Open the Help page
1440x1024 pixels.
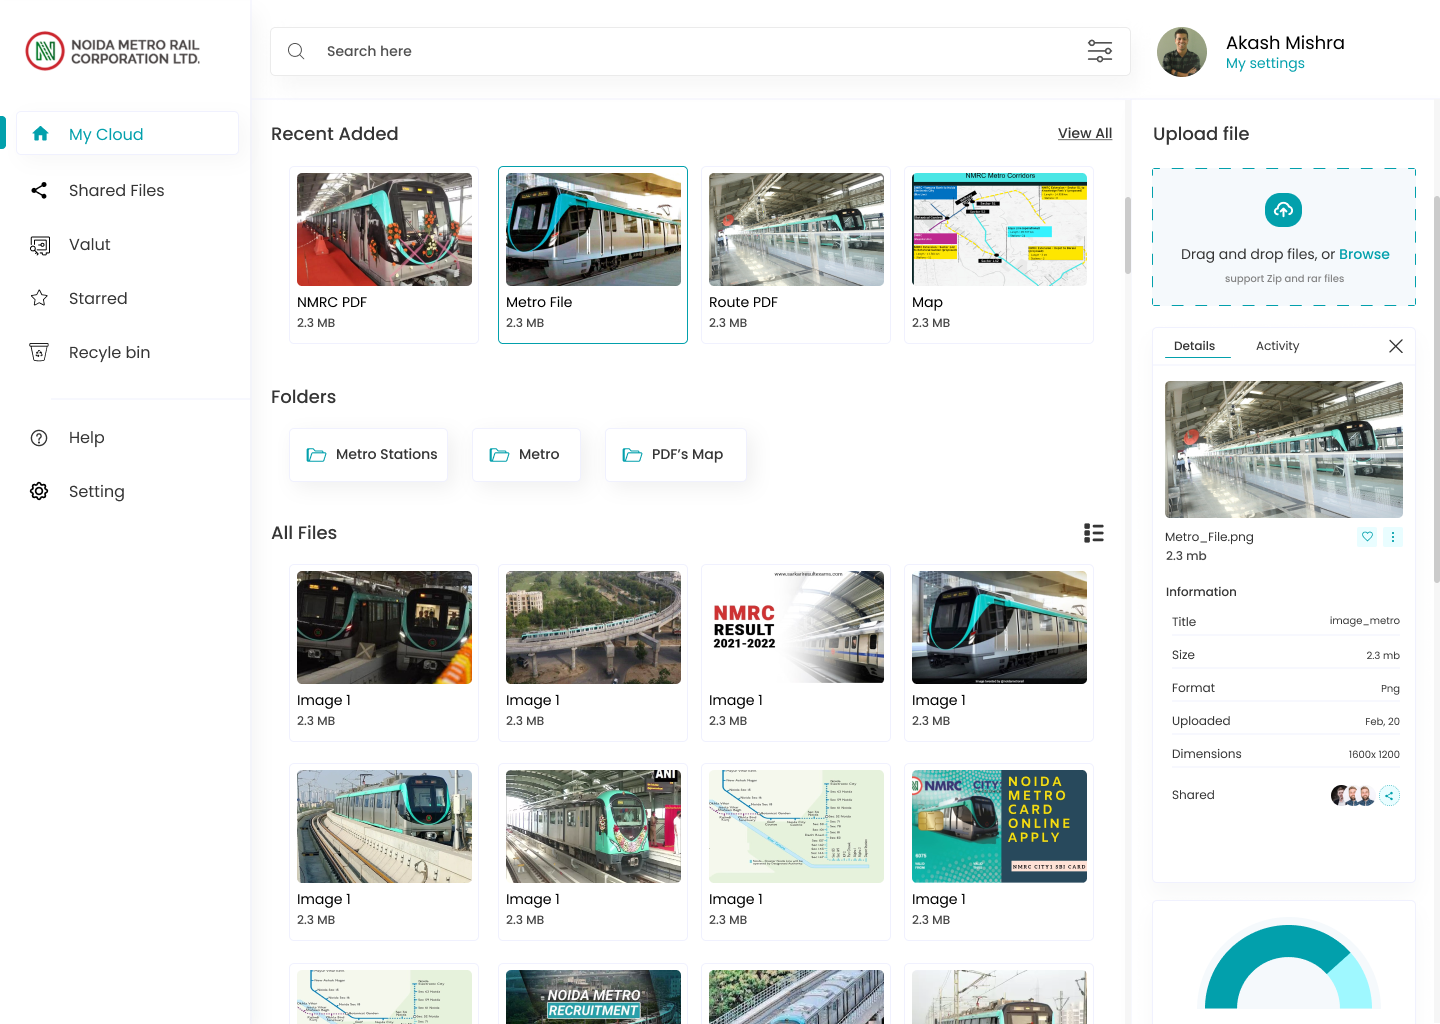pos(86,438)
